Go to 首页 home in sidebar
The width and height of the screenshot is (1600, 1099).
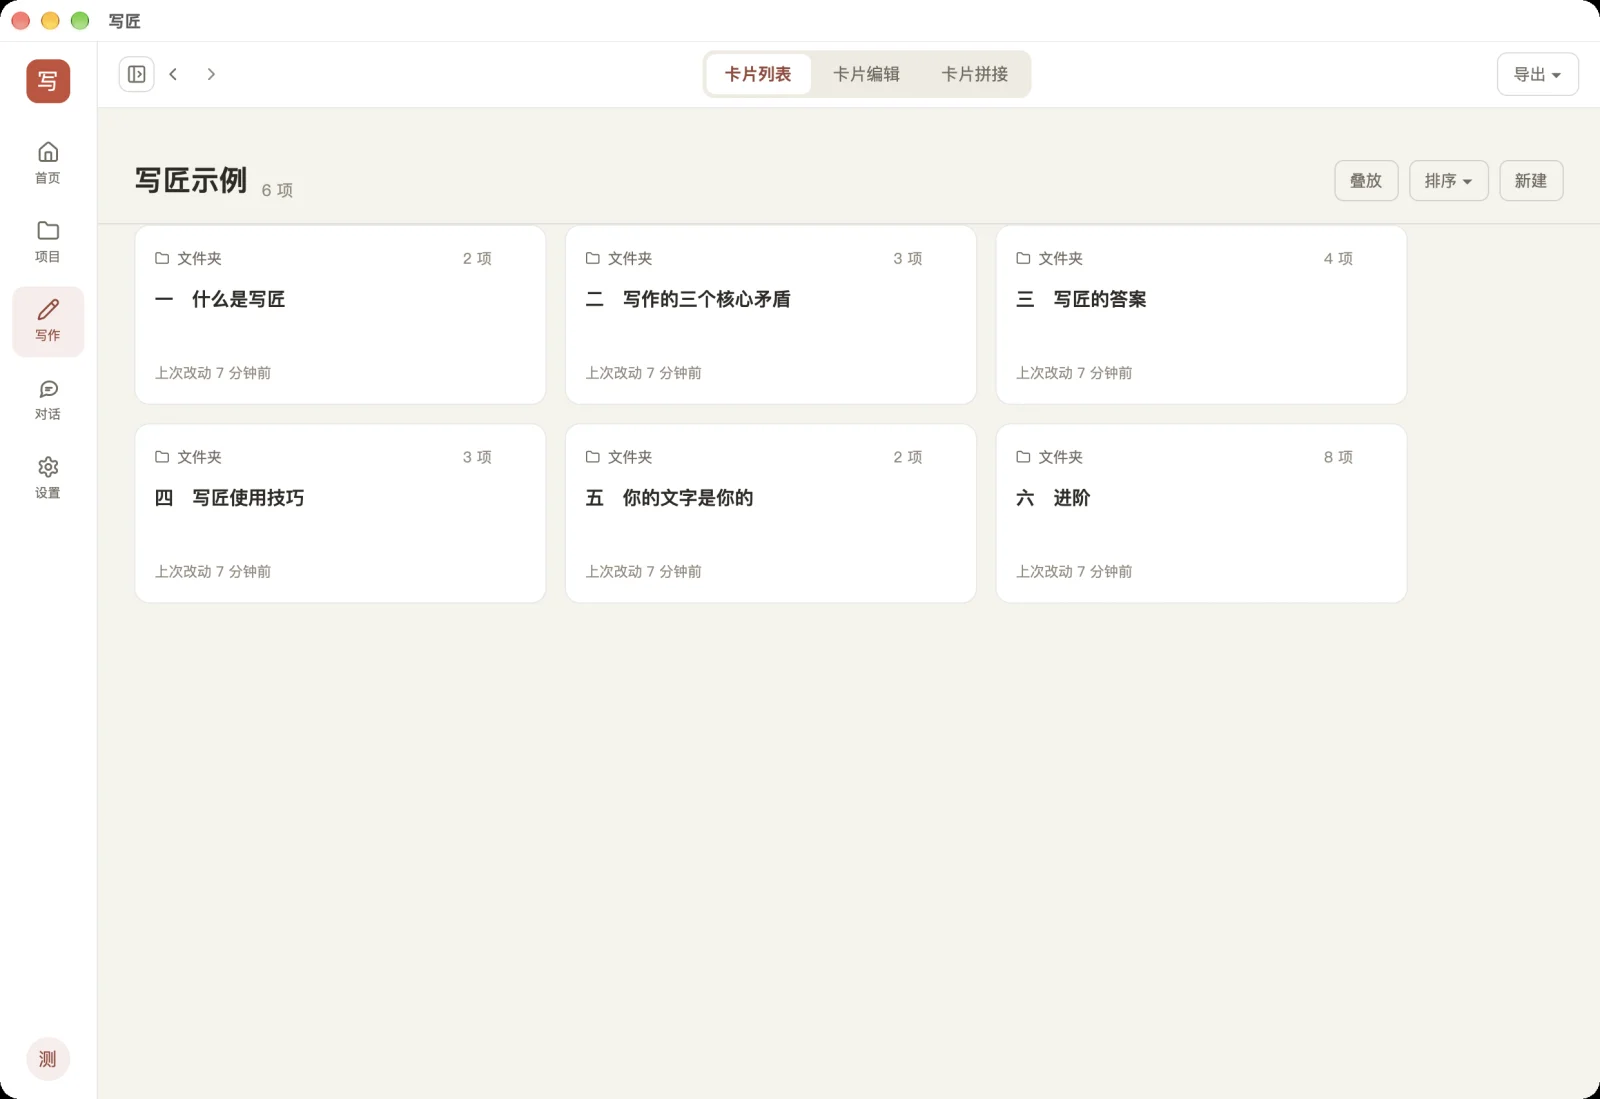tap(48, 163)
